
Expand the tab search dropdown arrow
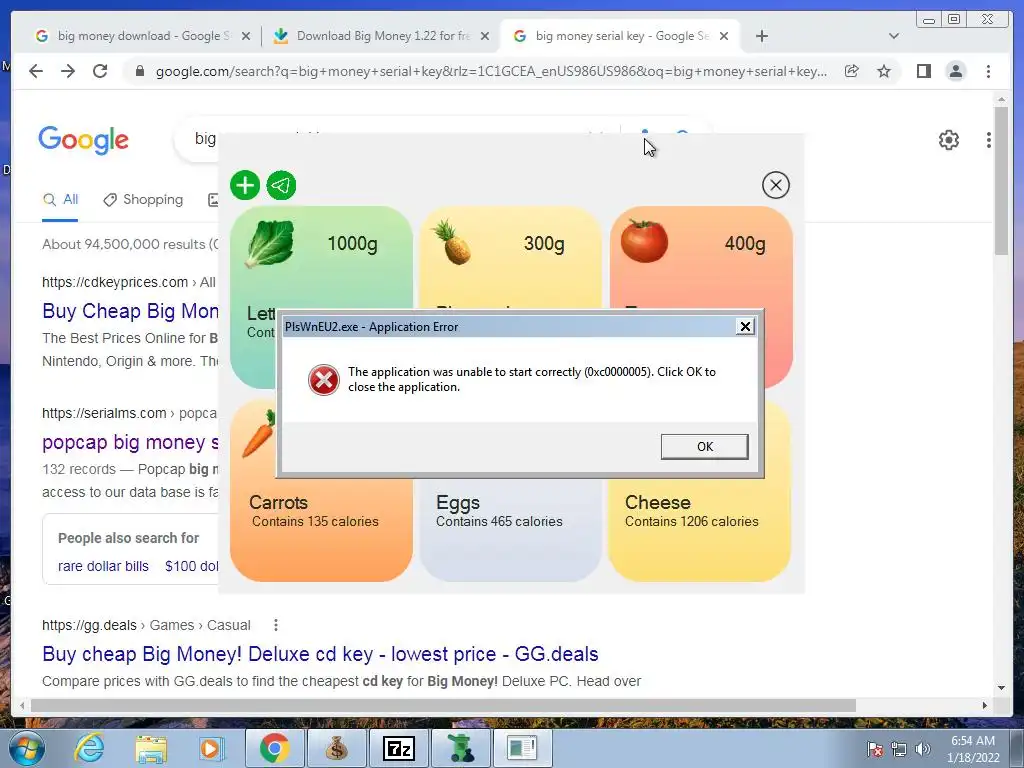pyautogui.click(x=894, y=36)
